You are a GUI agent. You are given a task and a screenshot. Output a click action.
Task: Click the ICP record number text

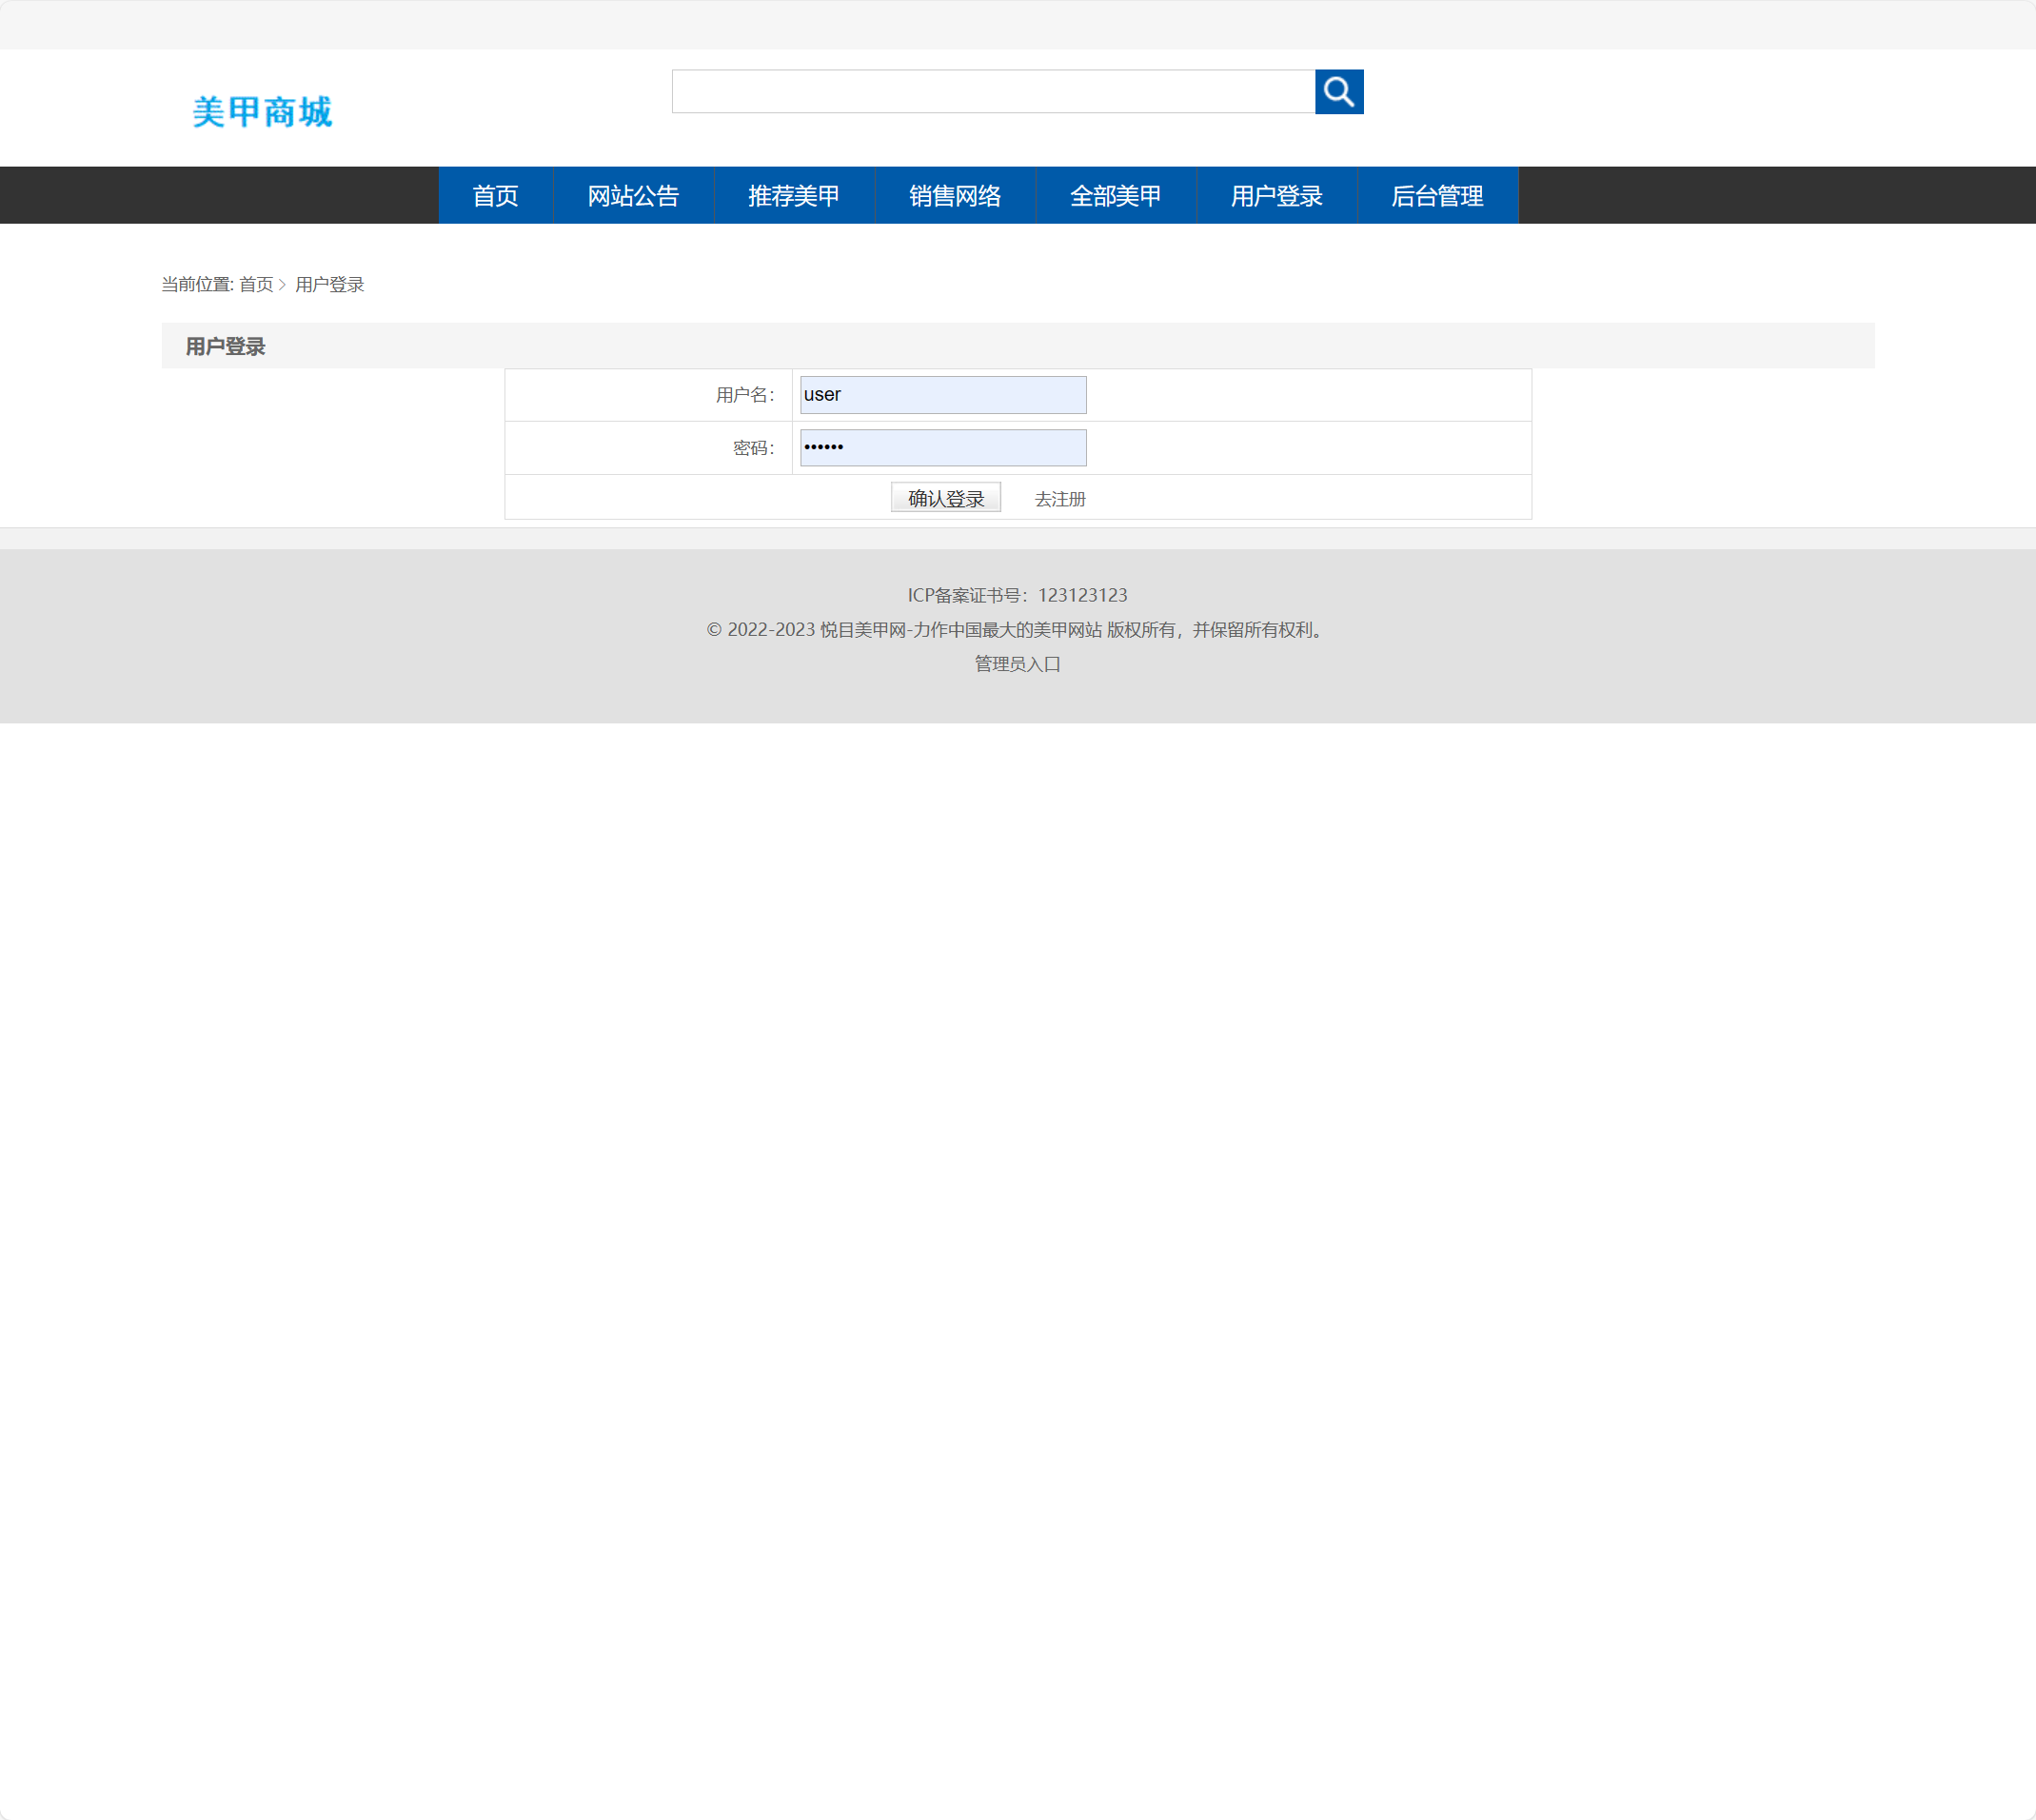pos(1016,594)
